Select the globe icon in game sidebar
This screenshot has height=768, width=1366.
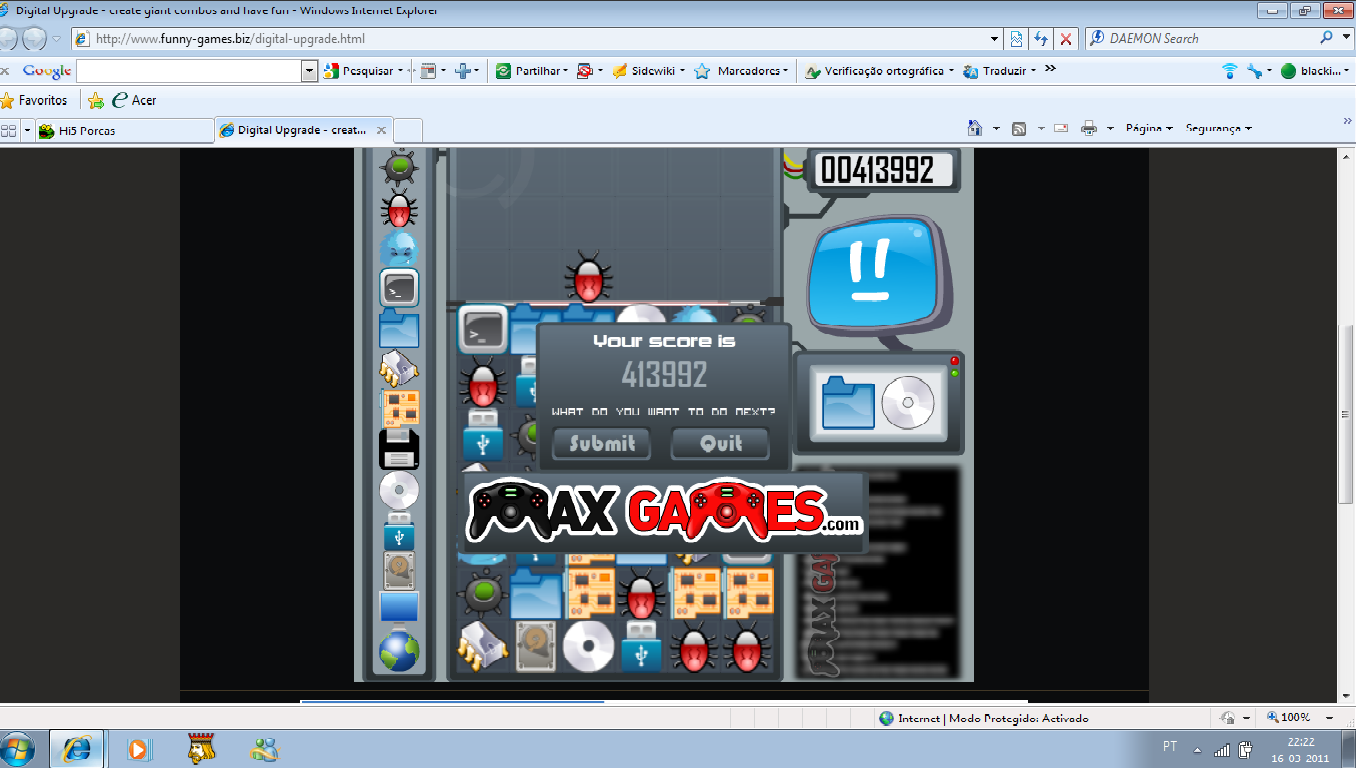(399, 651)
